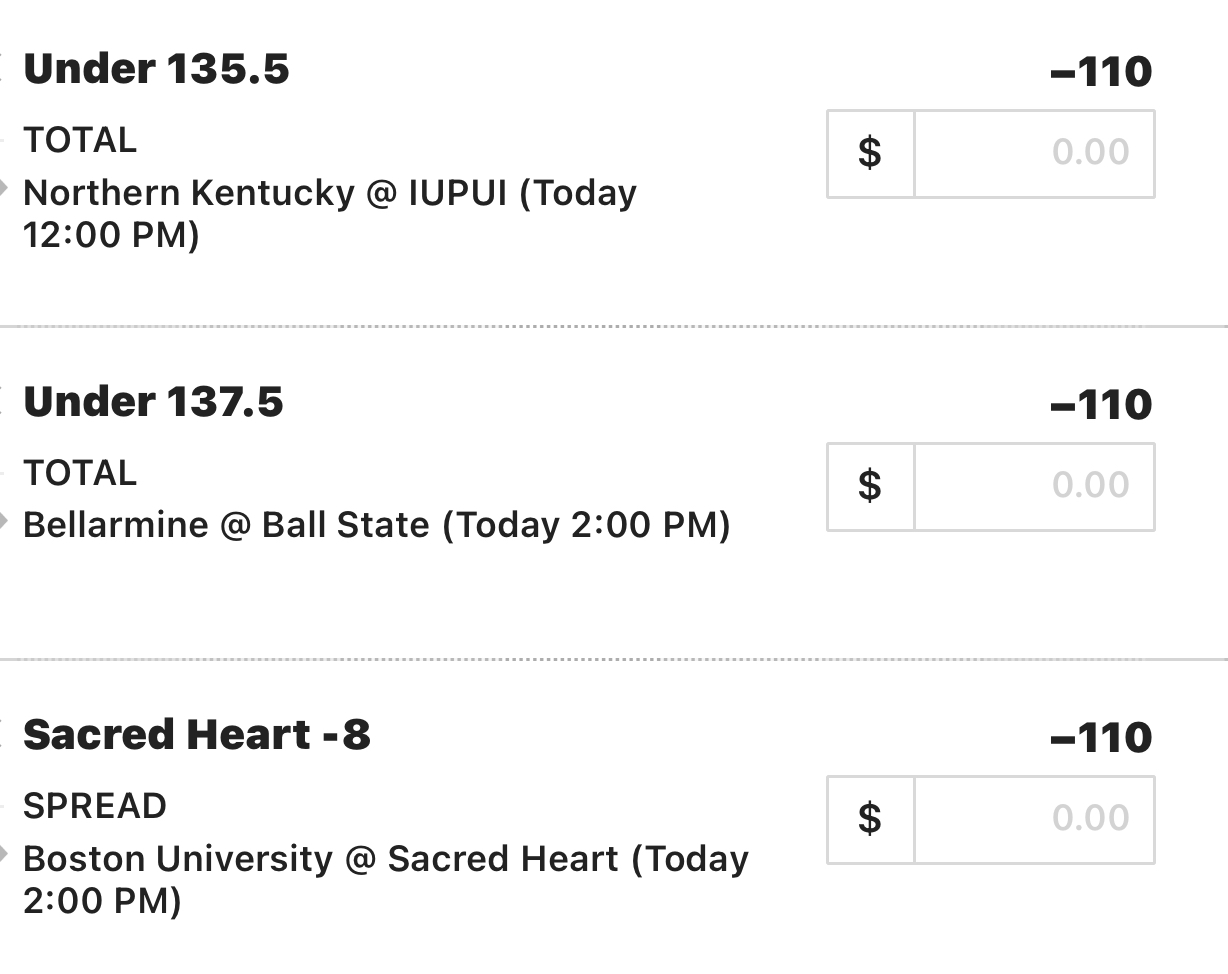The width and height of the screenshot is (1228, 974).
Task: Click the -110 odds for Under 137.5
Action: [x=1101, y=405]
